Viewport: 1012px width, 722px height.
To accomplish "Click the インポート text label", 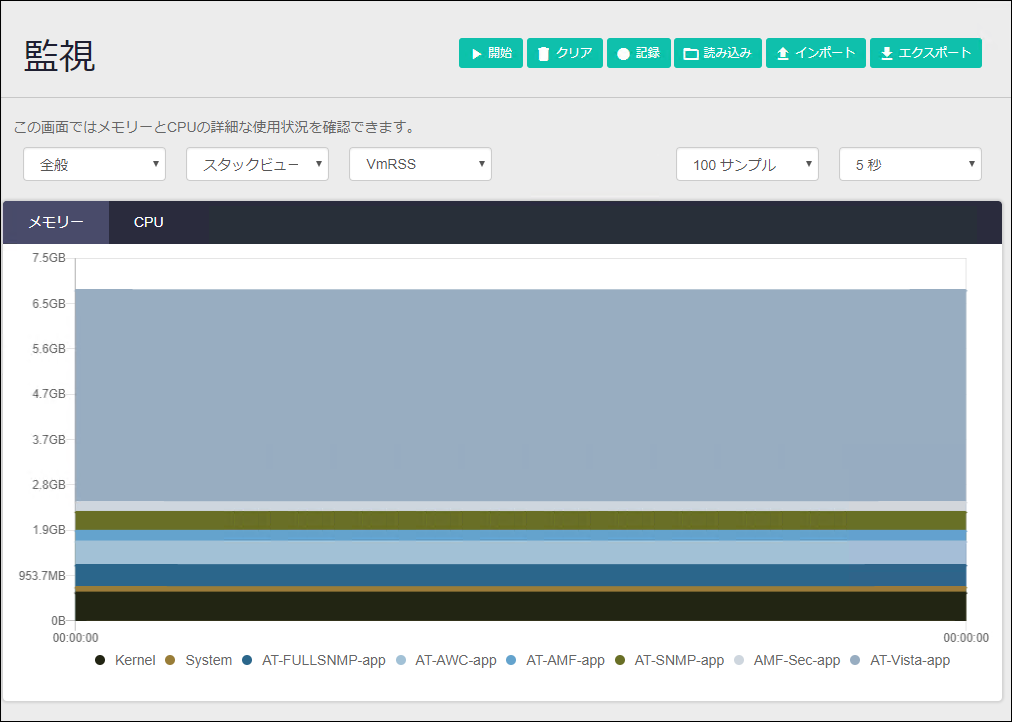I will coord(825,53).
